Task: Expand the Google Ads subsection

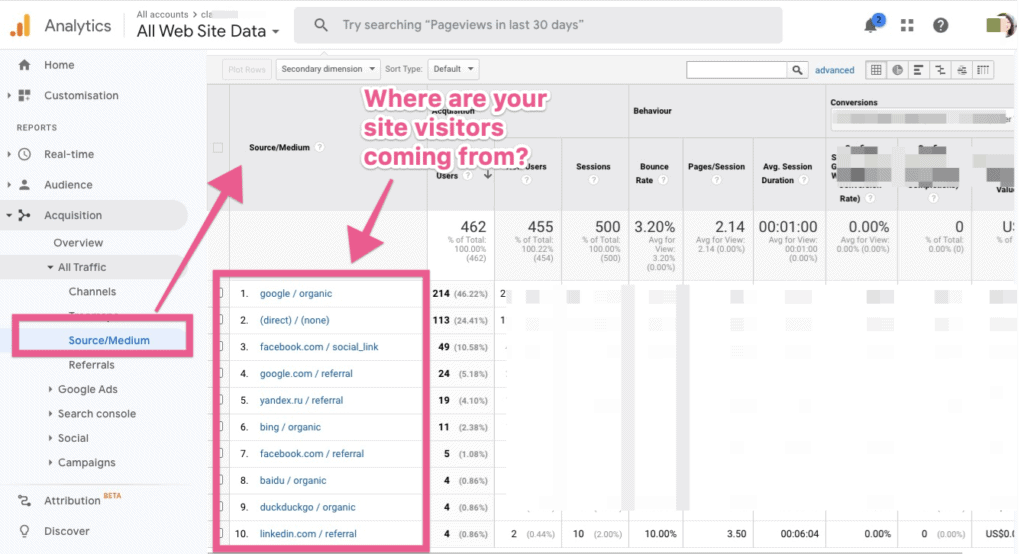Action: point(50,389)
